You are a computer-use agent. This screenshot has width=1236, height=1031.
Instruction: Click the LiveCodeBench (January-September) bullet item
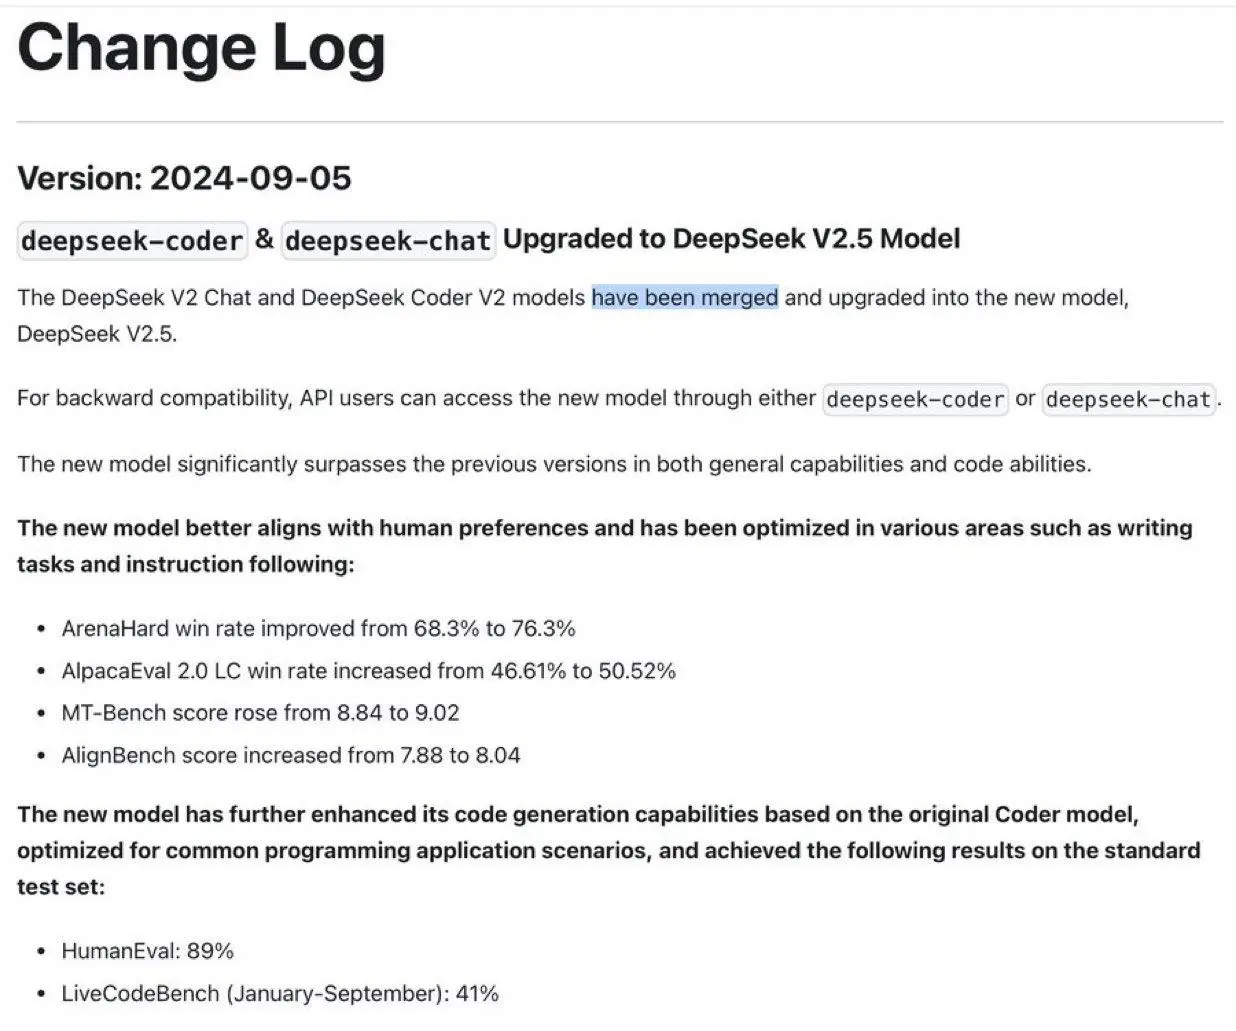280,994
